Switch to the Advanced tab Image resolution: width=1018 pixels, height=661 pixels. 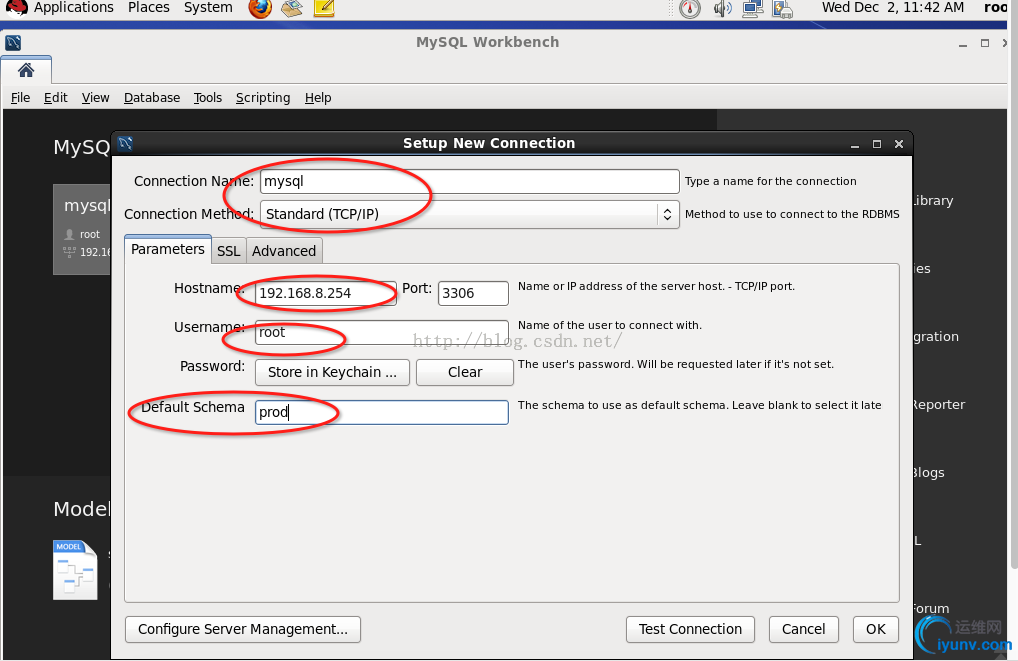point(284,251)
